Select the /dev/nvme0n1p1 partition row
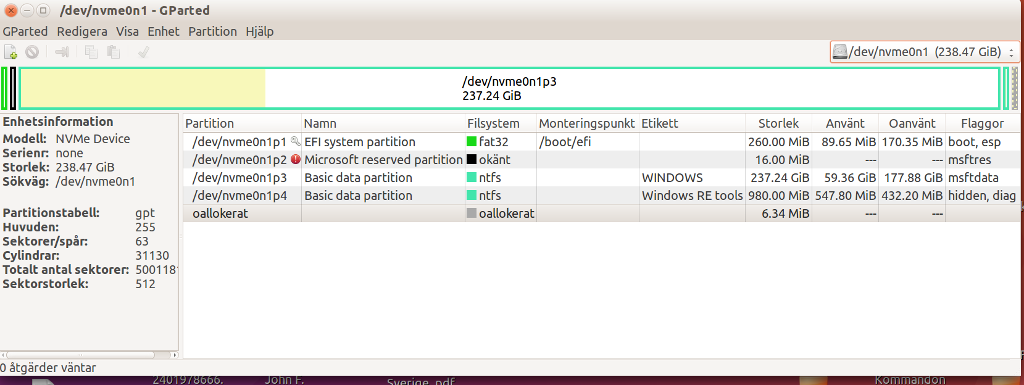Screen dimensions: 1024x385 coord(601,141)
